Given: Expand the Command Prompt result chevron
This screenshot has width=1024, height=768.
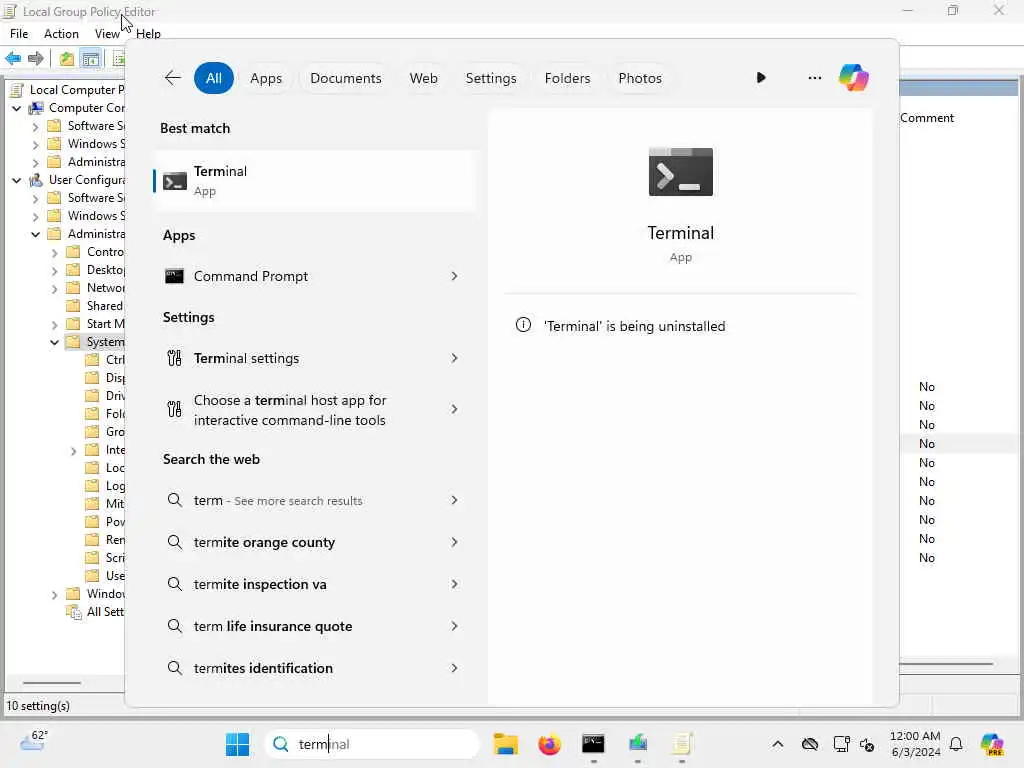Looking at the screenshot, I should pos(454,276).
